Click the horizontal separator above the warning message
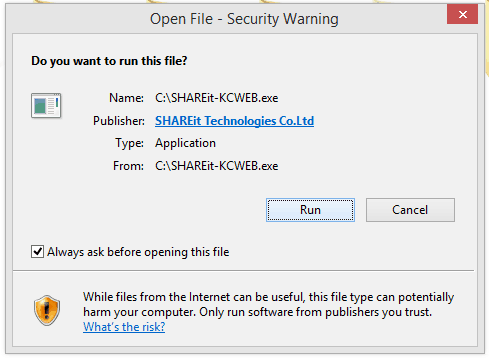This screenshot has width=489, height=360. (243, 271)
